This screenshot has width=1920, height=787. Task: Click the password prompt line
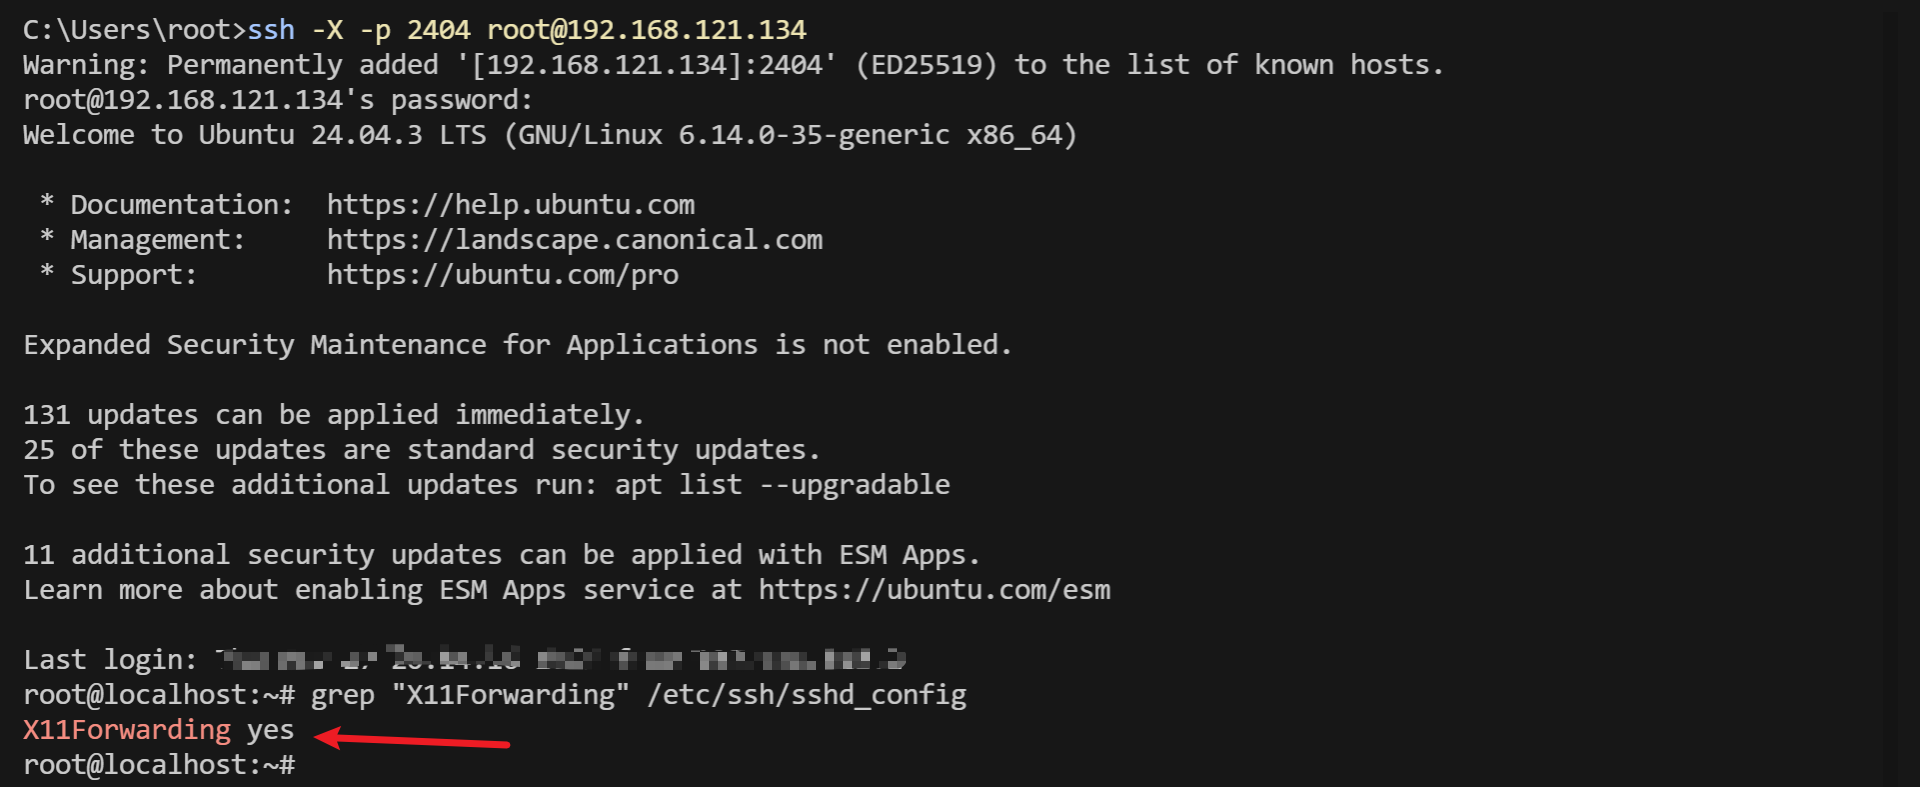pyautogui.click(x=278, y=100)
